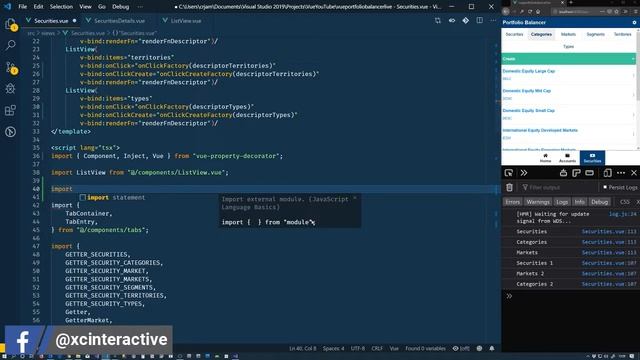640x360 pixels.
Task: Toggle responsive design mode icon in devtools
Action: tap(607, 173)
